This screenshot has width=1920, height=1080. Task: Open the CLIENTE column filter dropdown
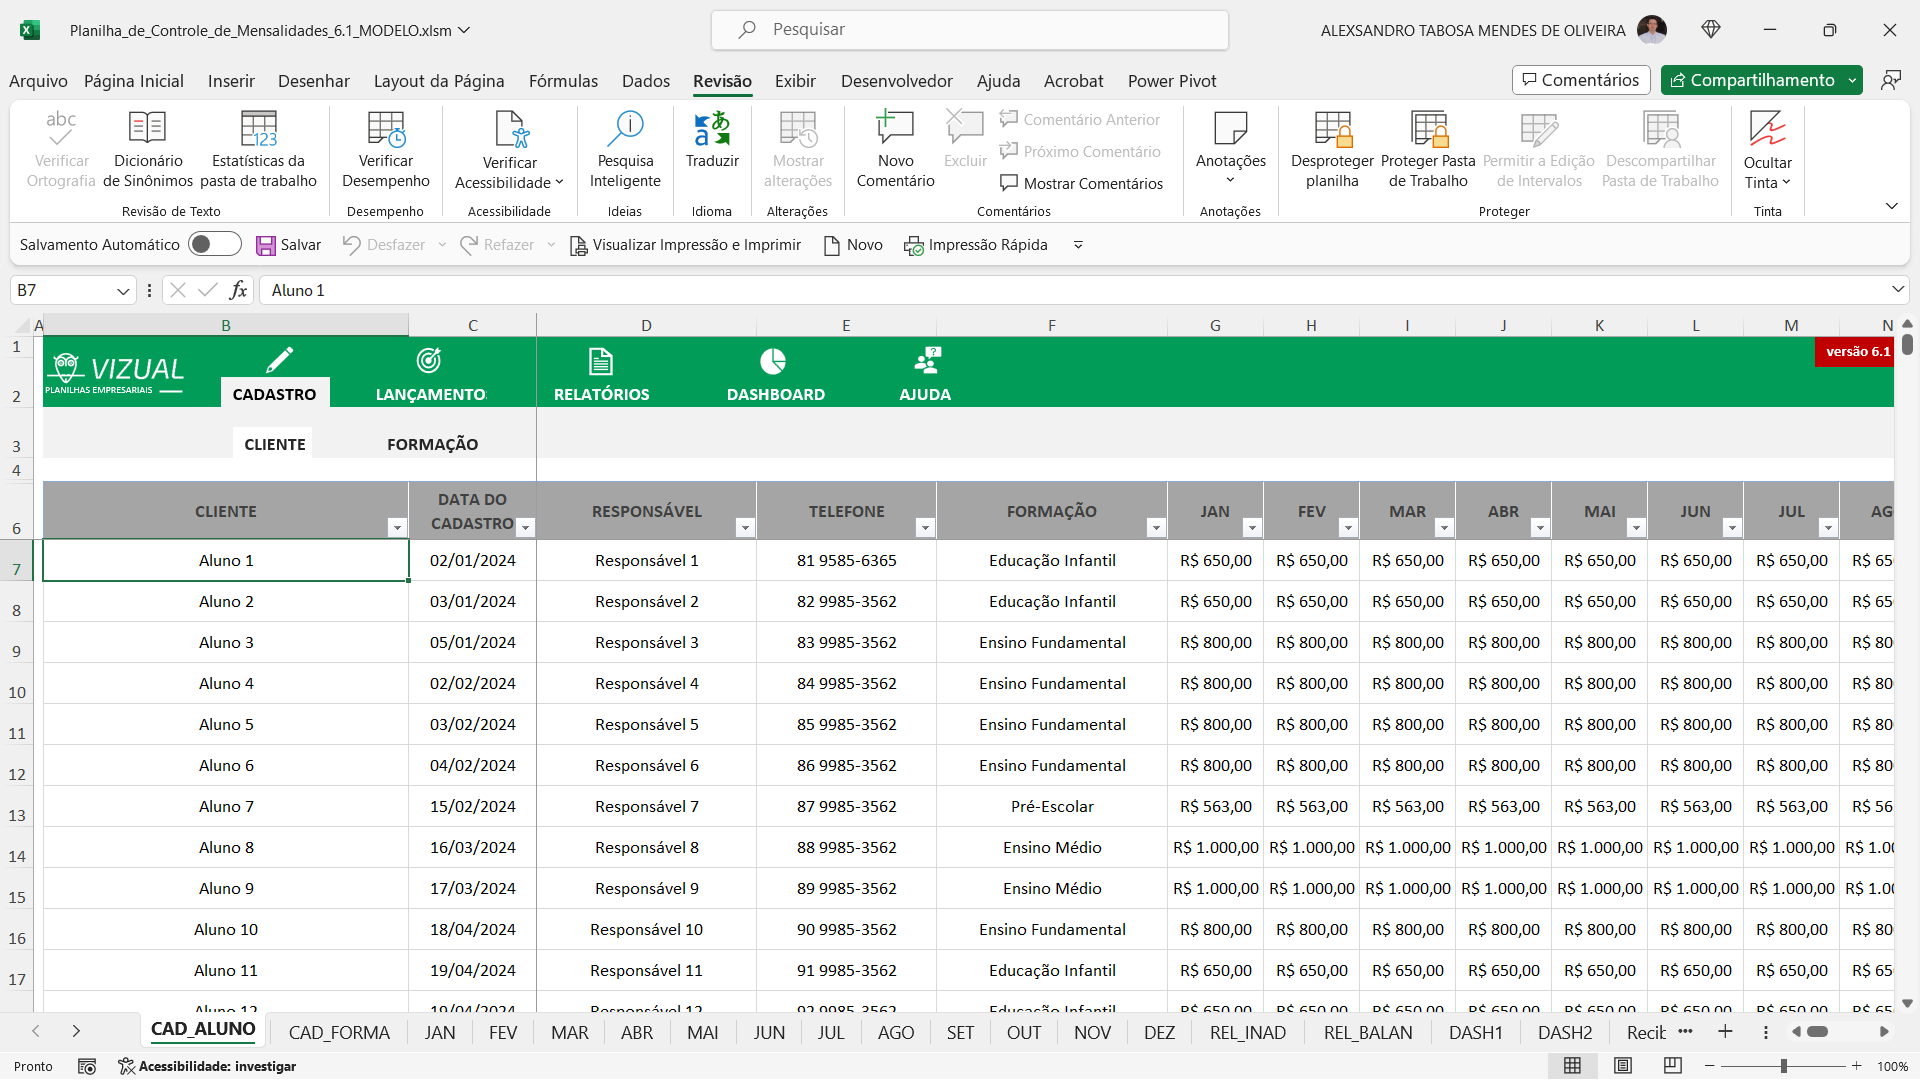[x=397, y=528]
